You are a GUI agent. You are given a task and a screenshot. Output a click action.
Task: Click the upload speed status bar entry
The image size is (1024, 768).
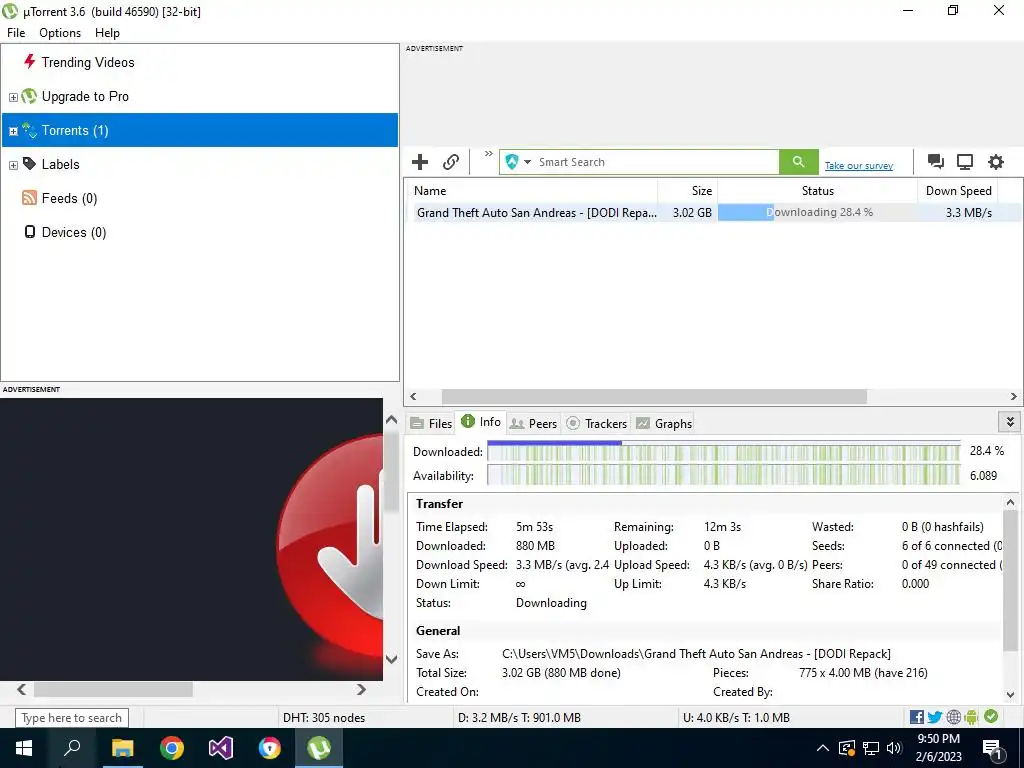(x=736, y=718)
